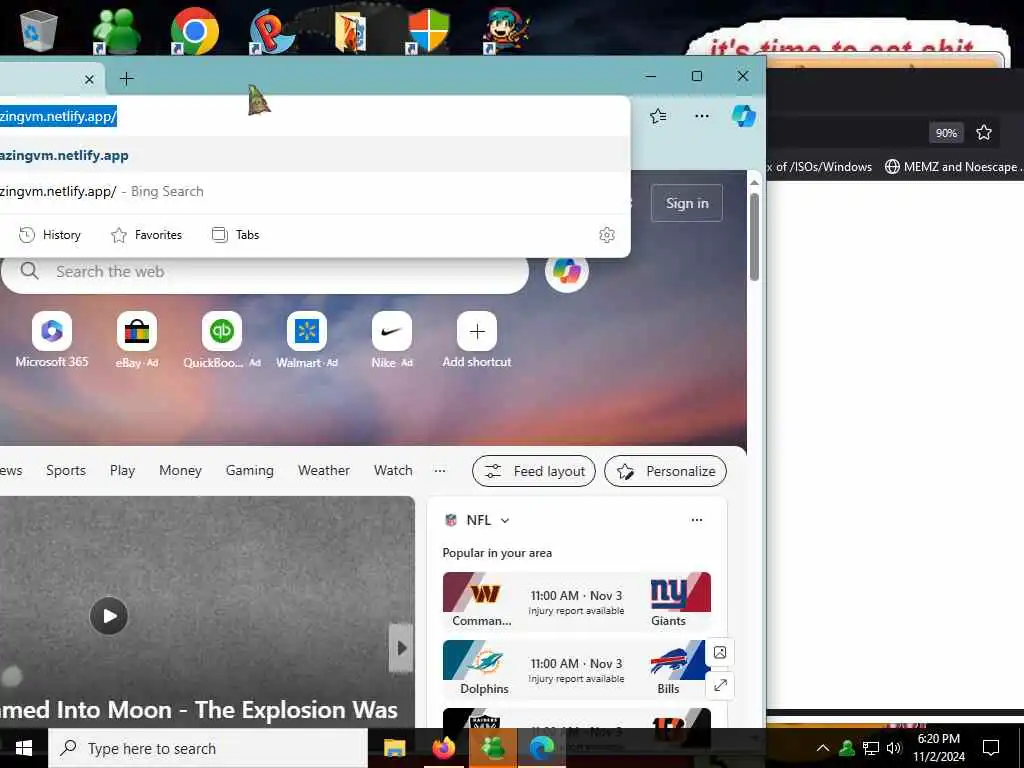Filter suggestions by History
The height and width of the screenshot is (768, 1024).
pos(50,235)
